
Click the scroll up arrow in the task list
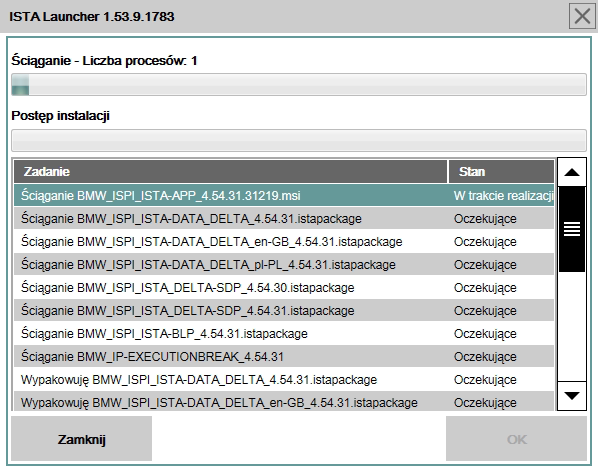point(572,172)
